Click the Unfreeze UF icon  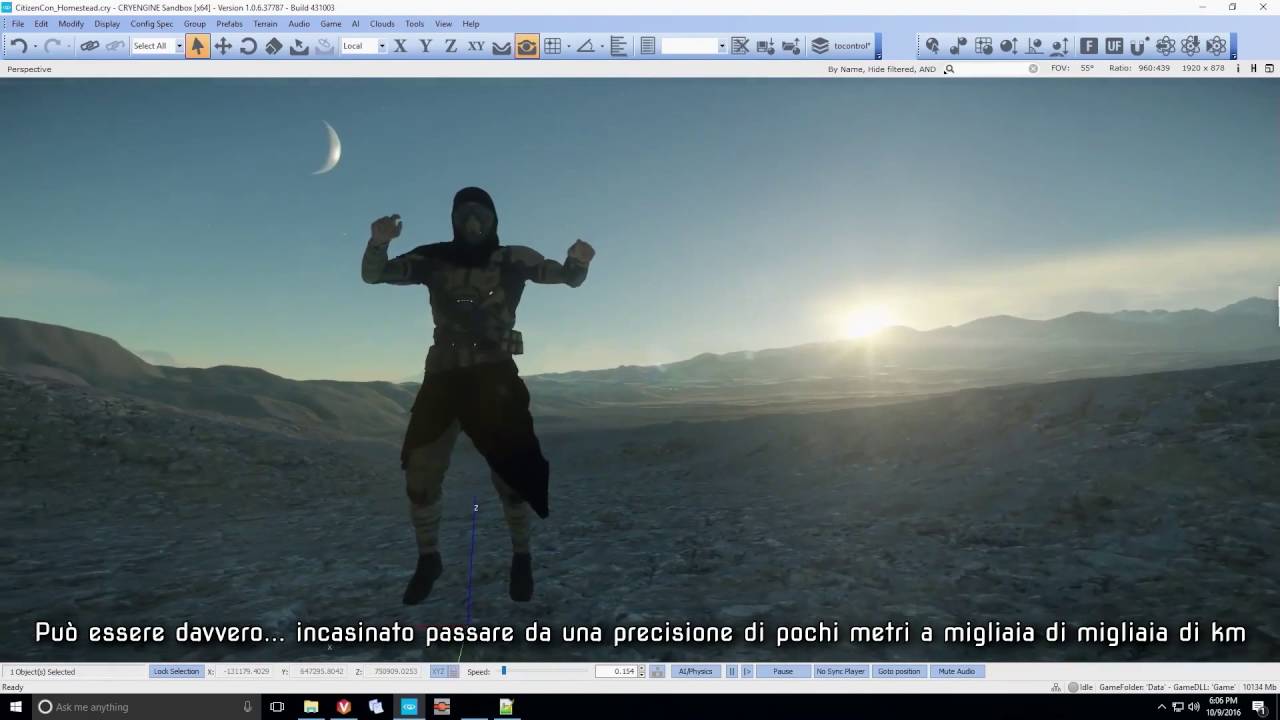pyautogui.click(x=1114, y=46)
